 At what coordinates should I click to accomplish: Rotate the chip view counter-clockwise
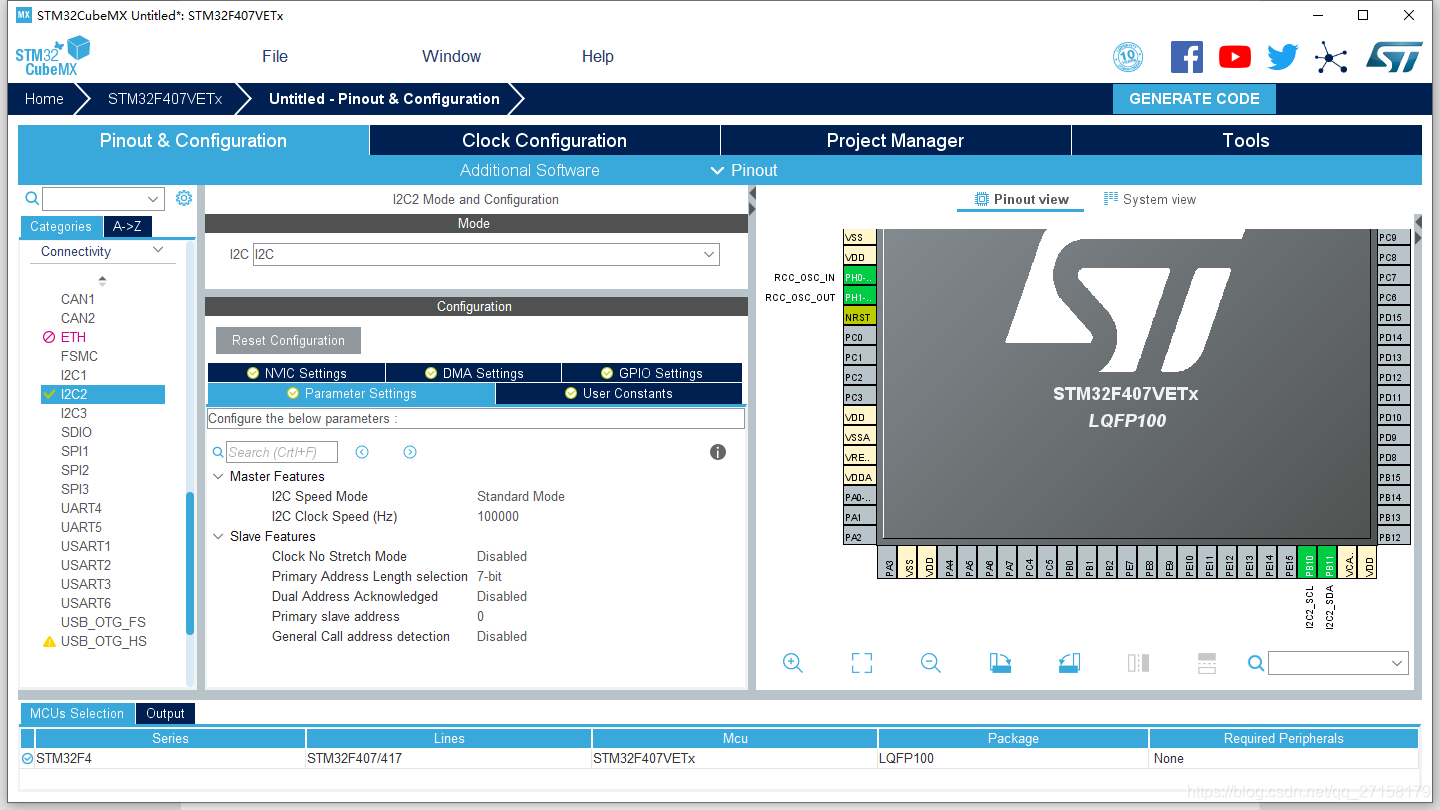1069,663
